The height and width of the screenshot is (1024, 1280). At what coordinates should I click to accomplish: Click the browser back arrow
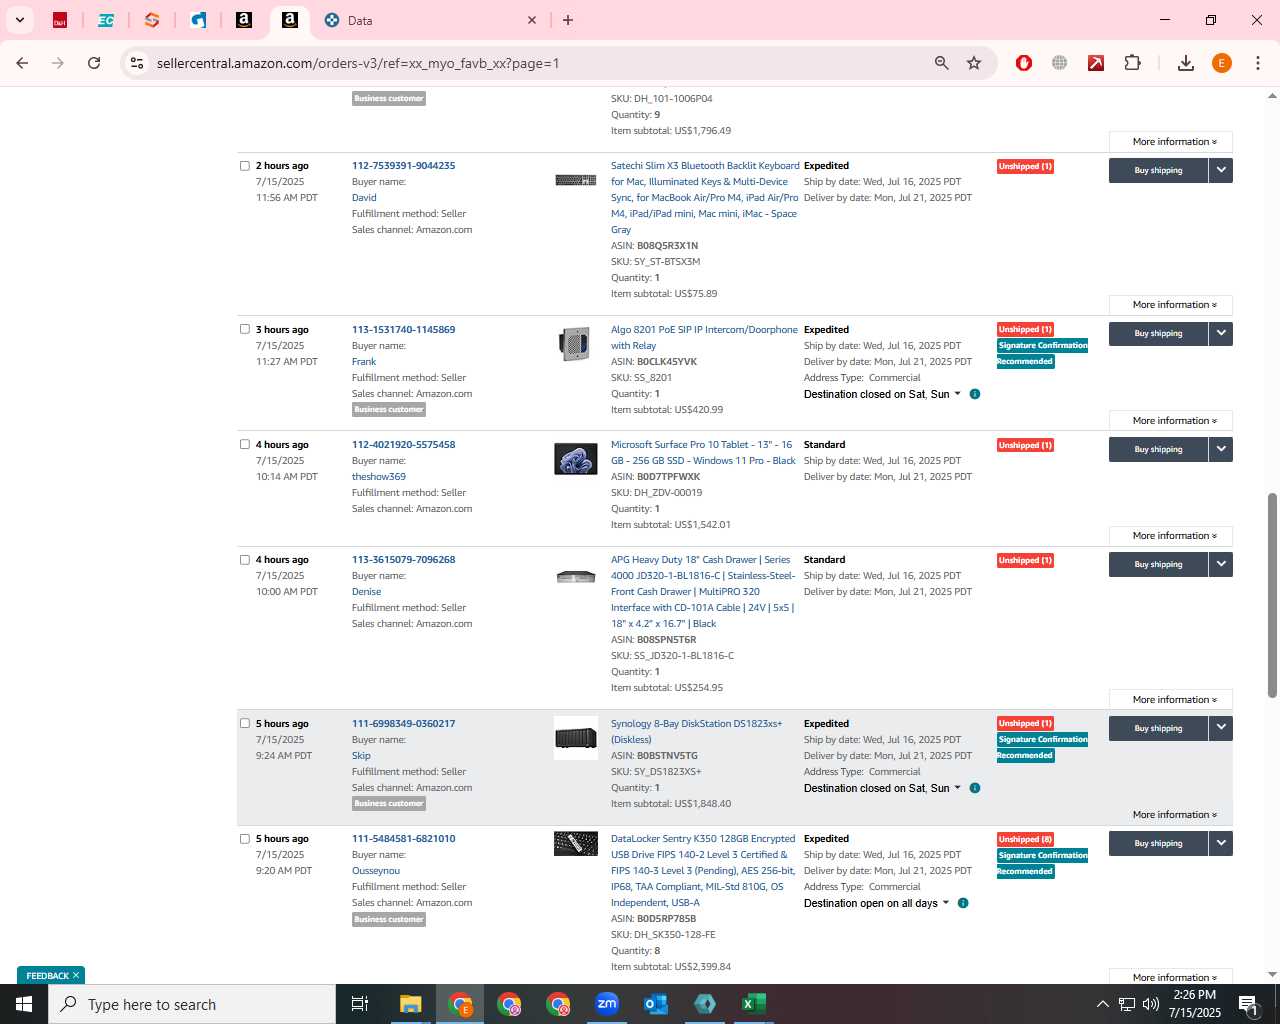pos(22,63)
